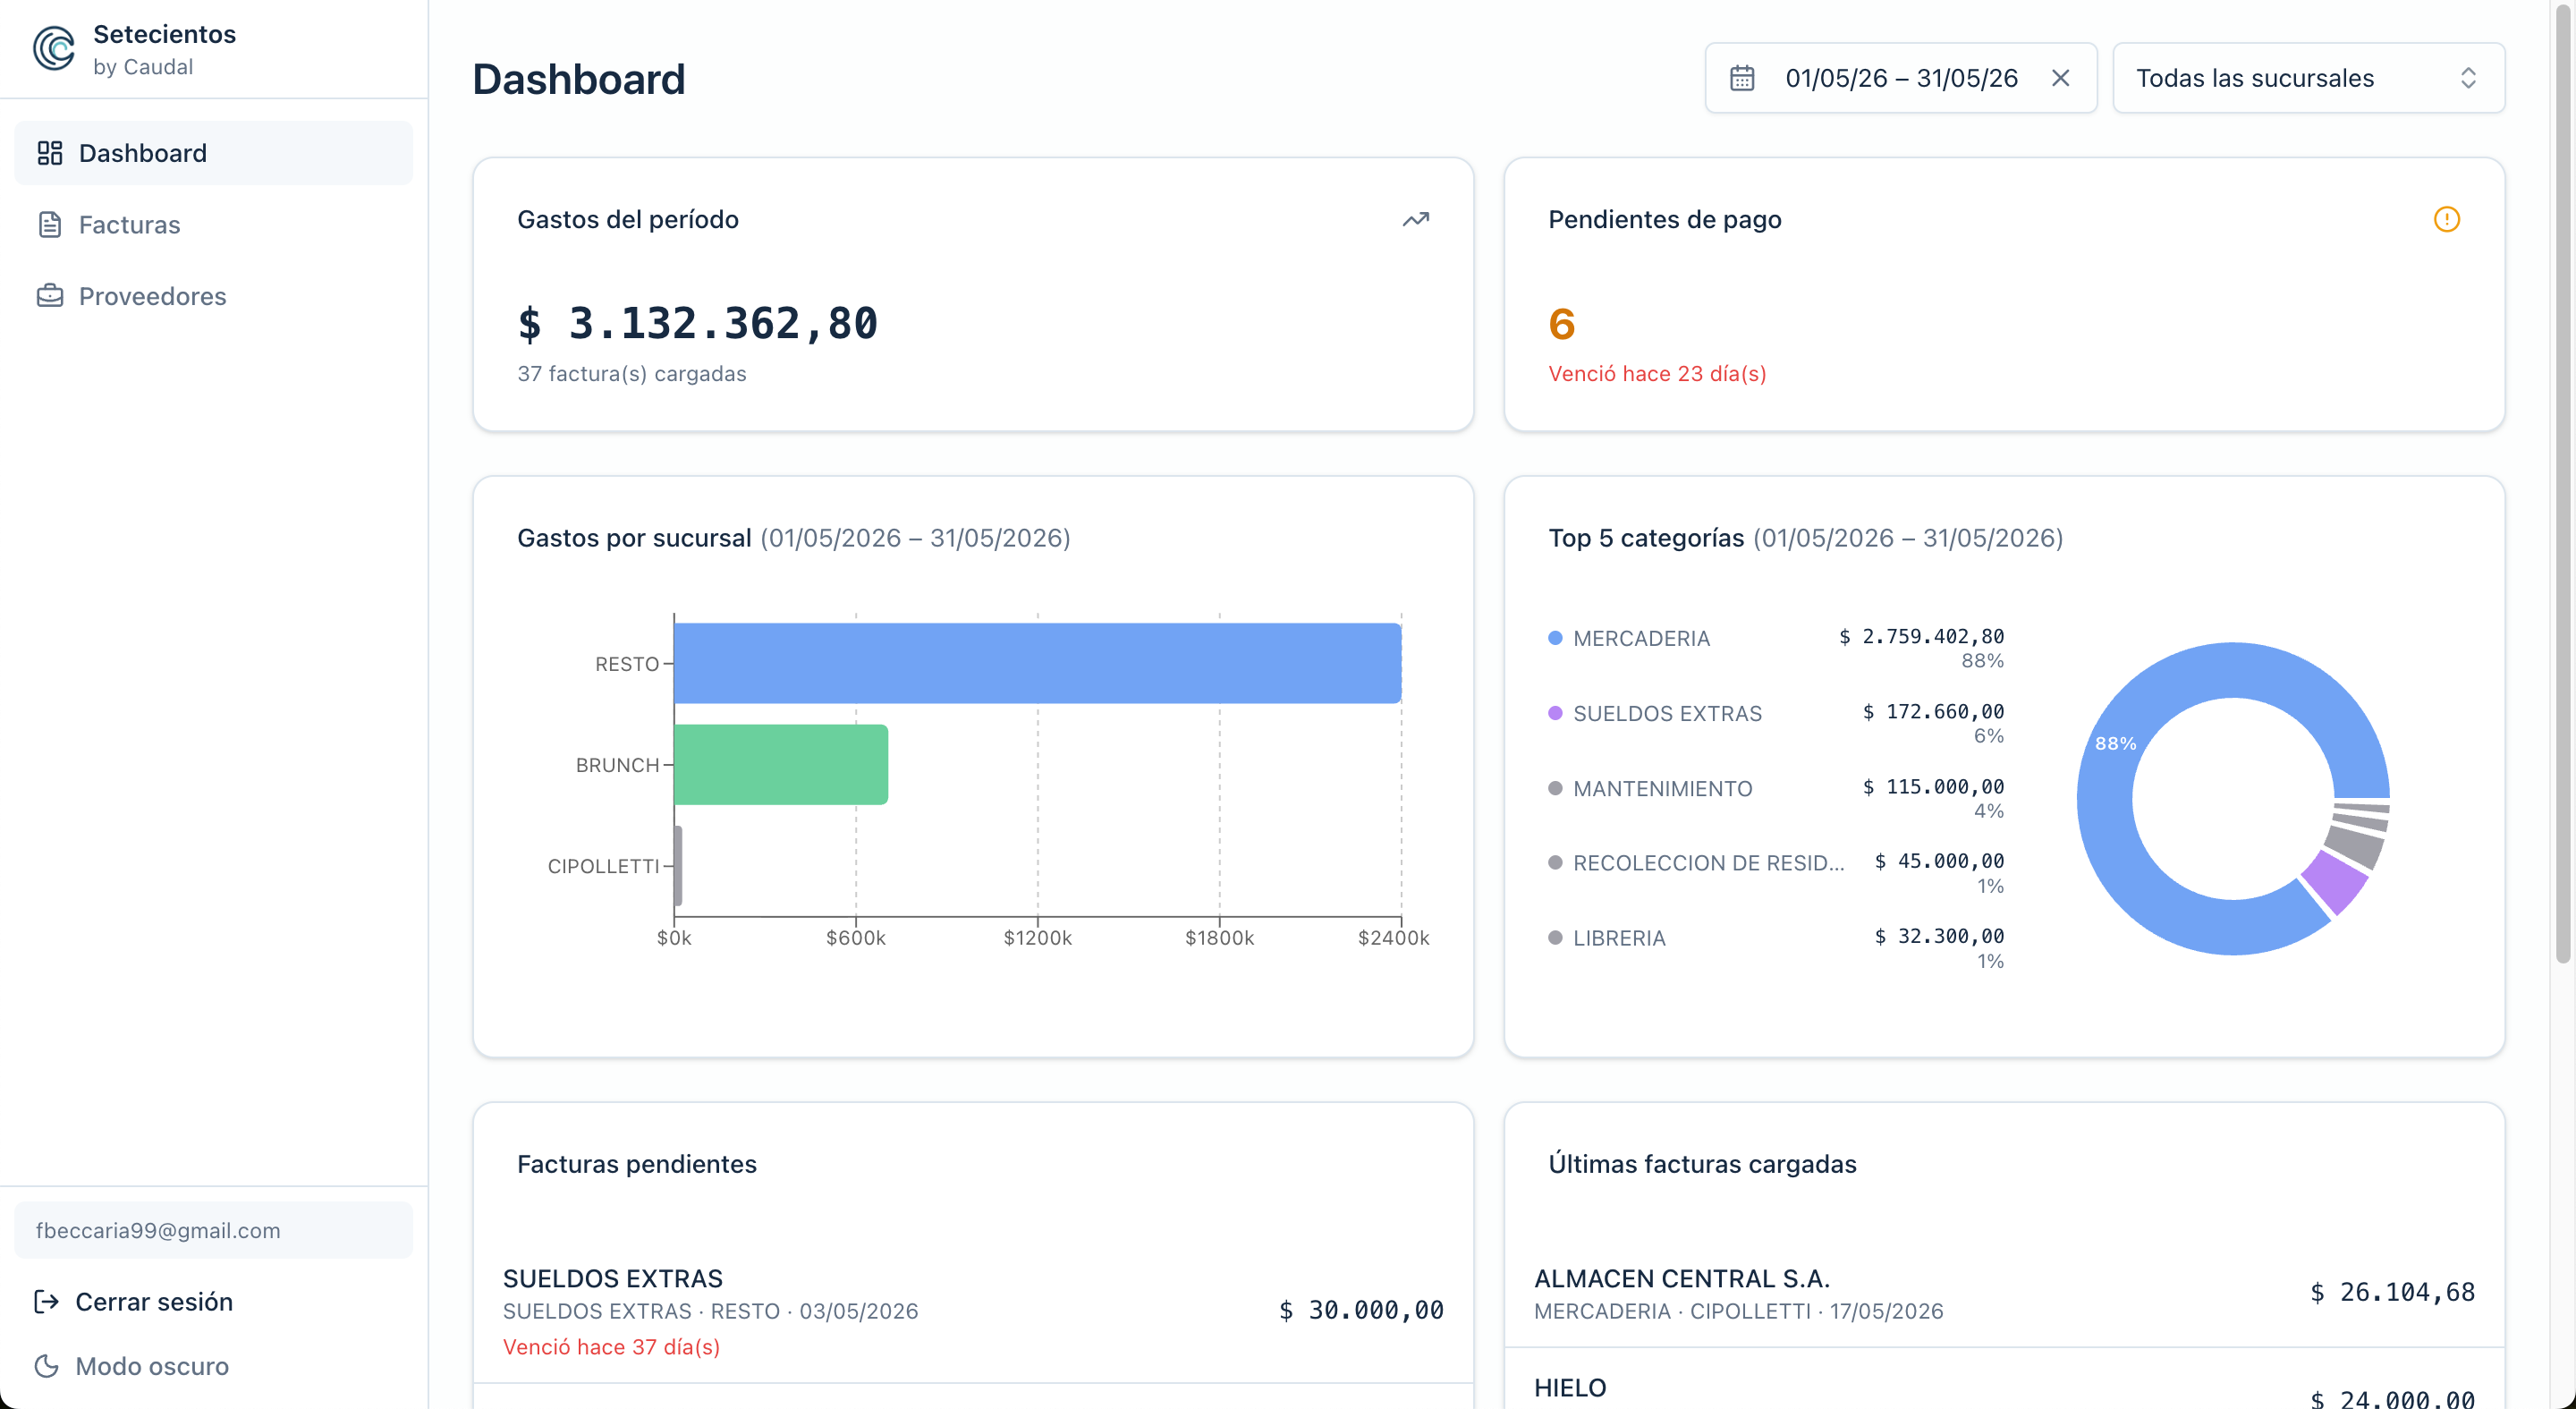The image size is (2576, 1409).
Task: Click the RESTO axis label
Action: [626, 663]
